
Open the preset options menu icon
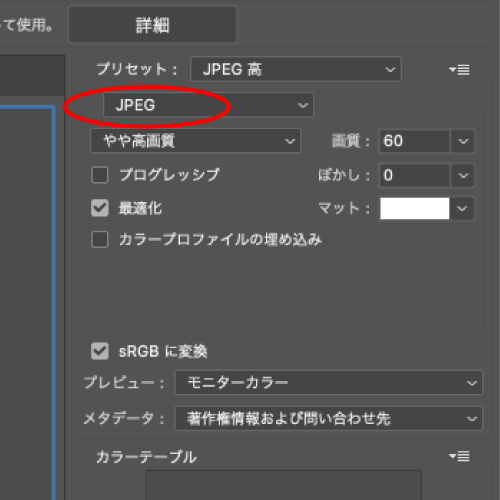(459, 70)
